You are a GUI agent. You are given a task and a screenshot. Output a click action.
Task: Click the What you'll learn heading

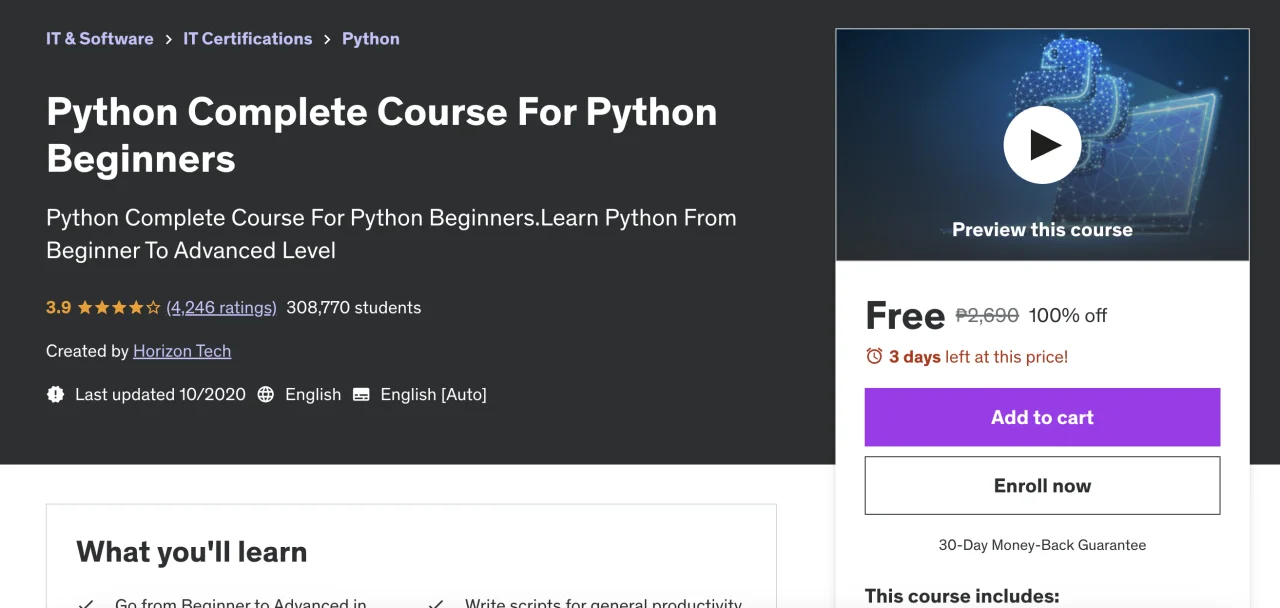(x=192, y=552)
